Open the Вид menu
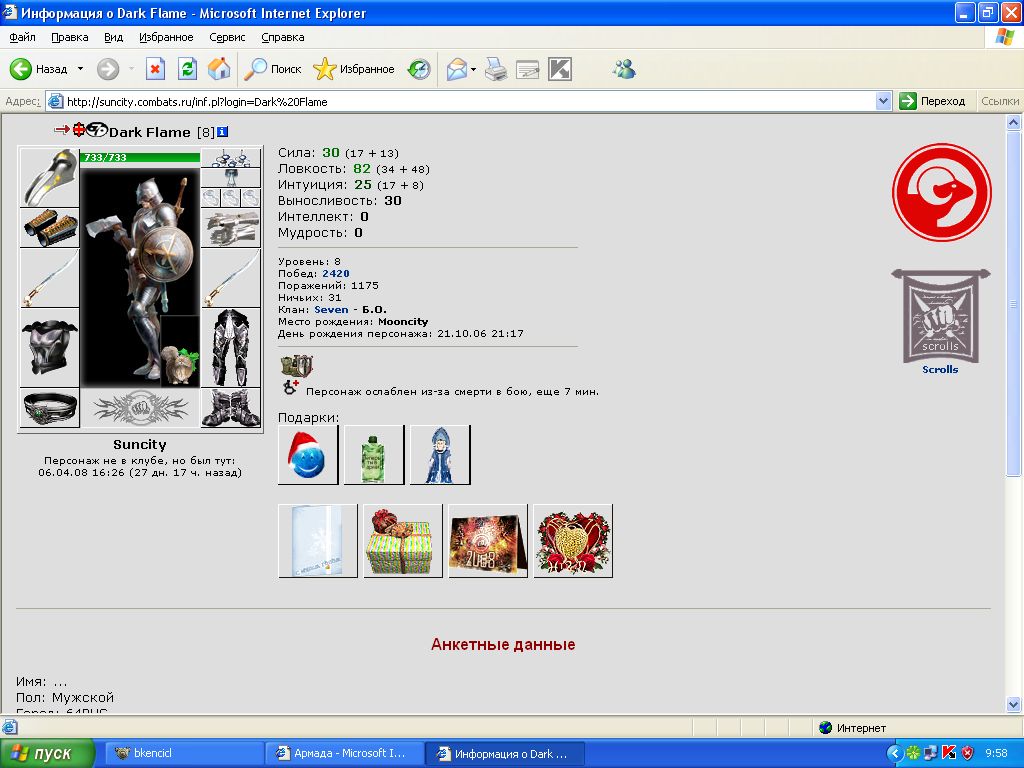Viewport: 1024px width, 768px height. 114,37
